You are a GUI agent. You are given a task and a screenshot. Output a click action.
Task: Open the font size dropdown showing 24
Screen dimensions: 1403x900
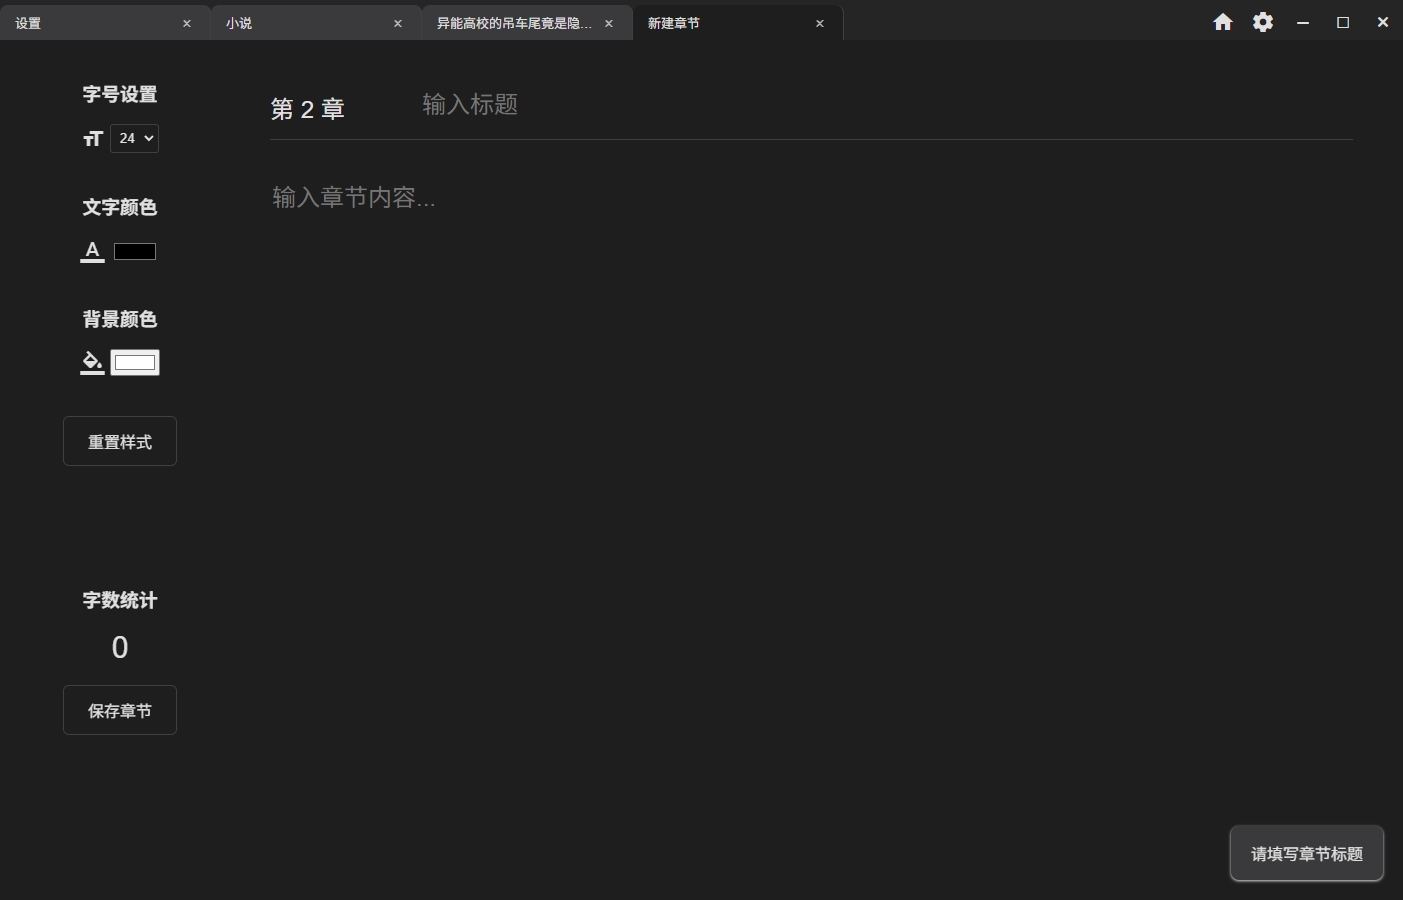[134, 138]
